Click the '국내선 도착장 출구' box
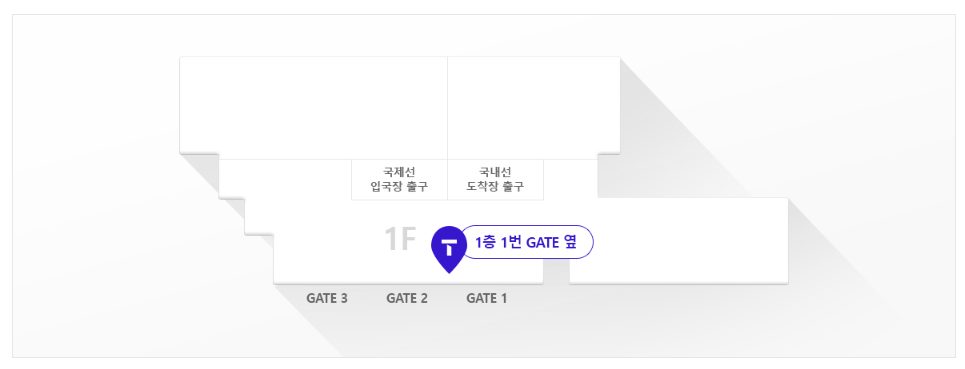Screen dimensions: 965x369 pos(495,180)
